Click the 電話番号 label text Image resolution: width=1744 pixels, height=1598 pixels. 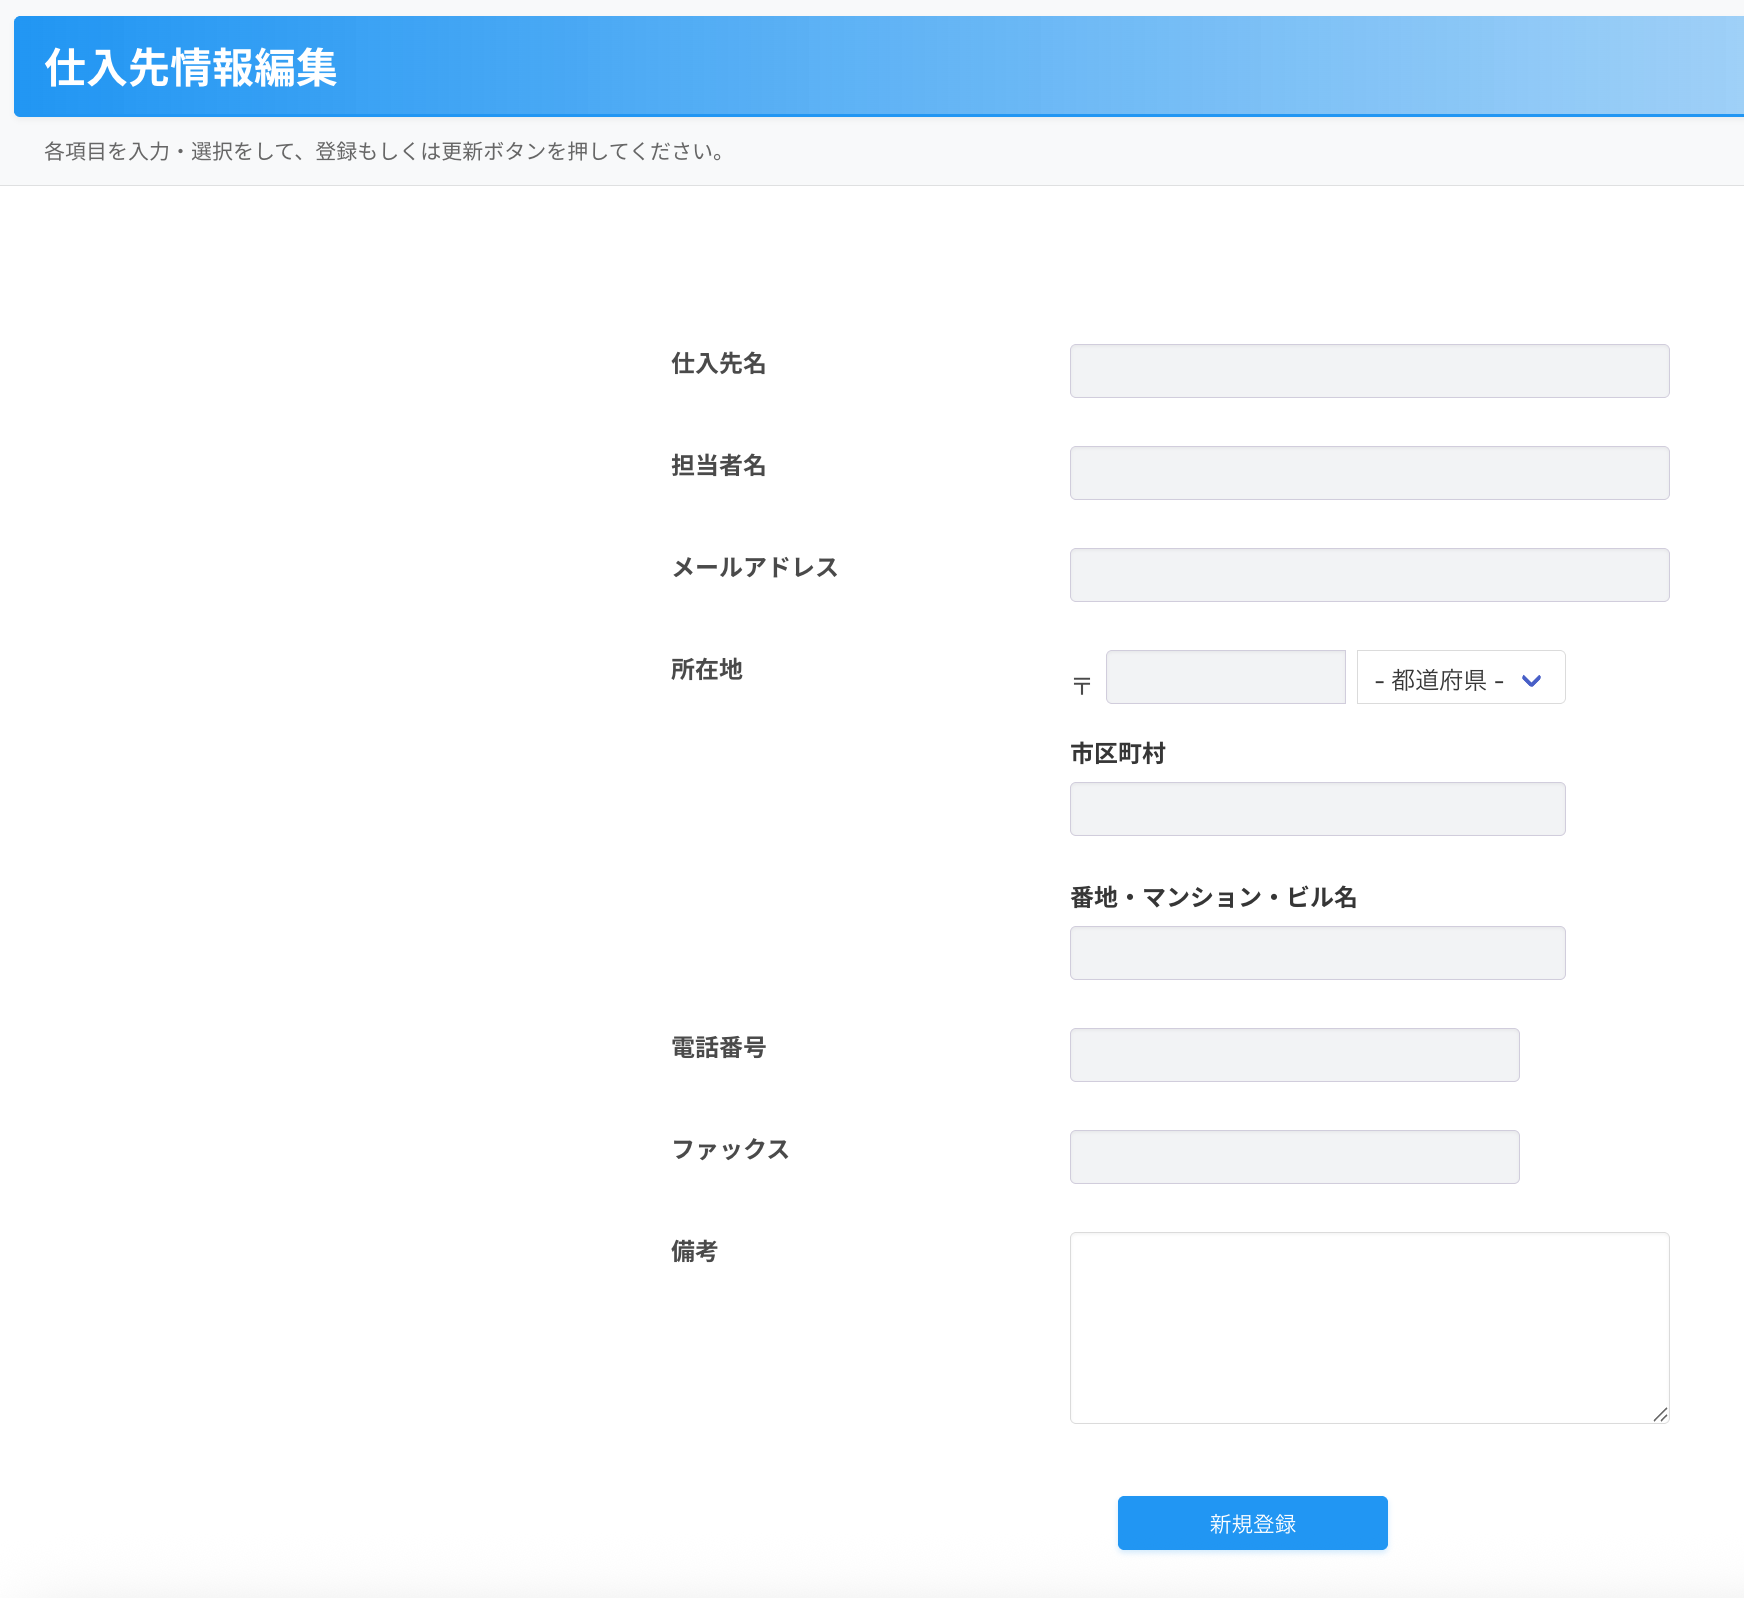pos(718,1047)
